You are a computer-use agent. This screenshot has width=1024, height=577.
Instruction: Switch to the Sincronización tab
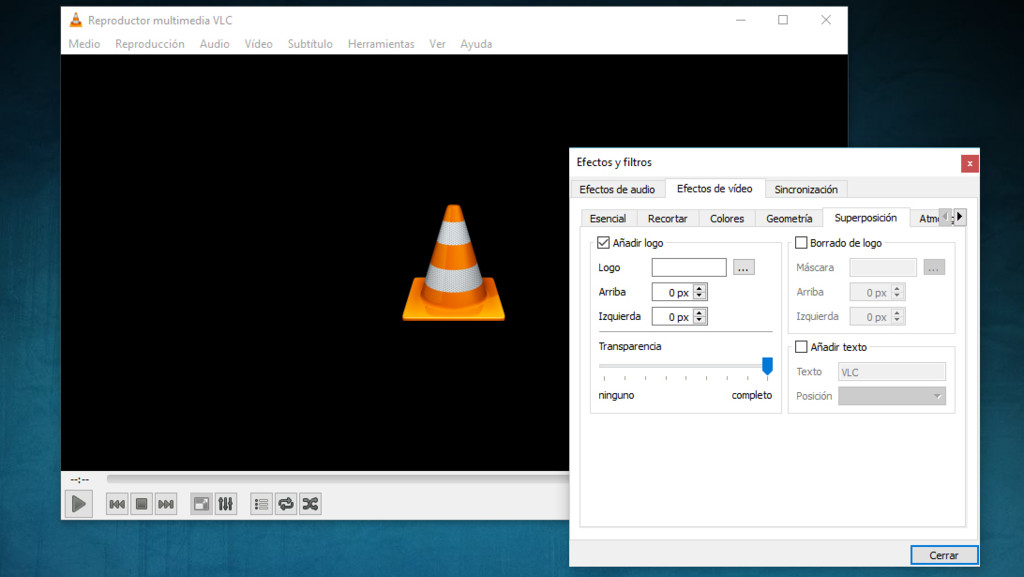click(806, 188)
